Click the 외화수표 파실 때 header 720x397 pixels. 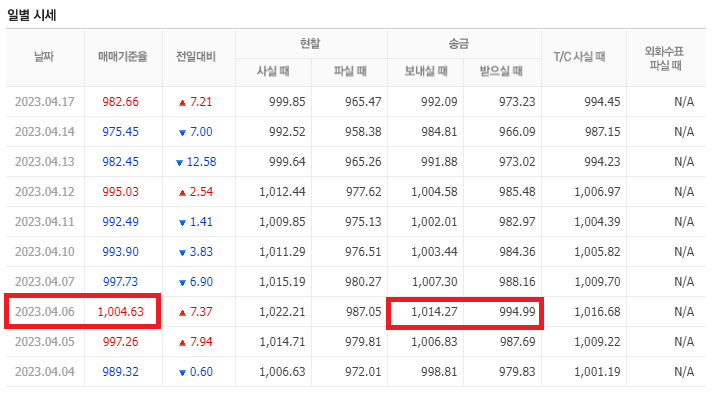coord(664,58)
